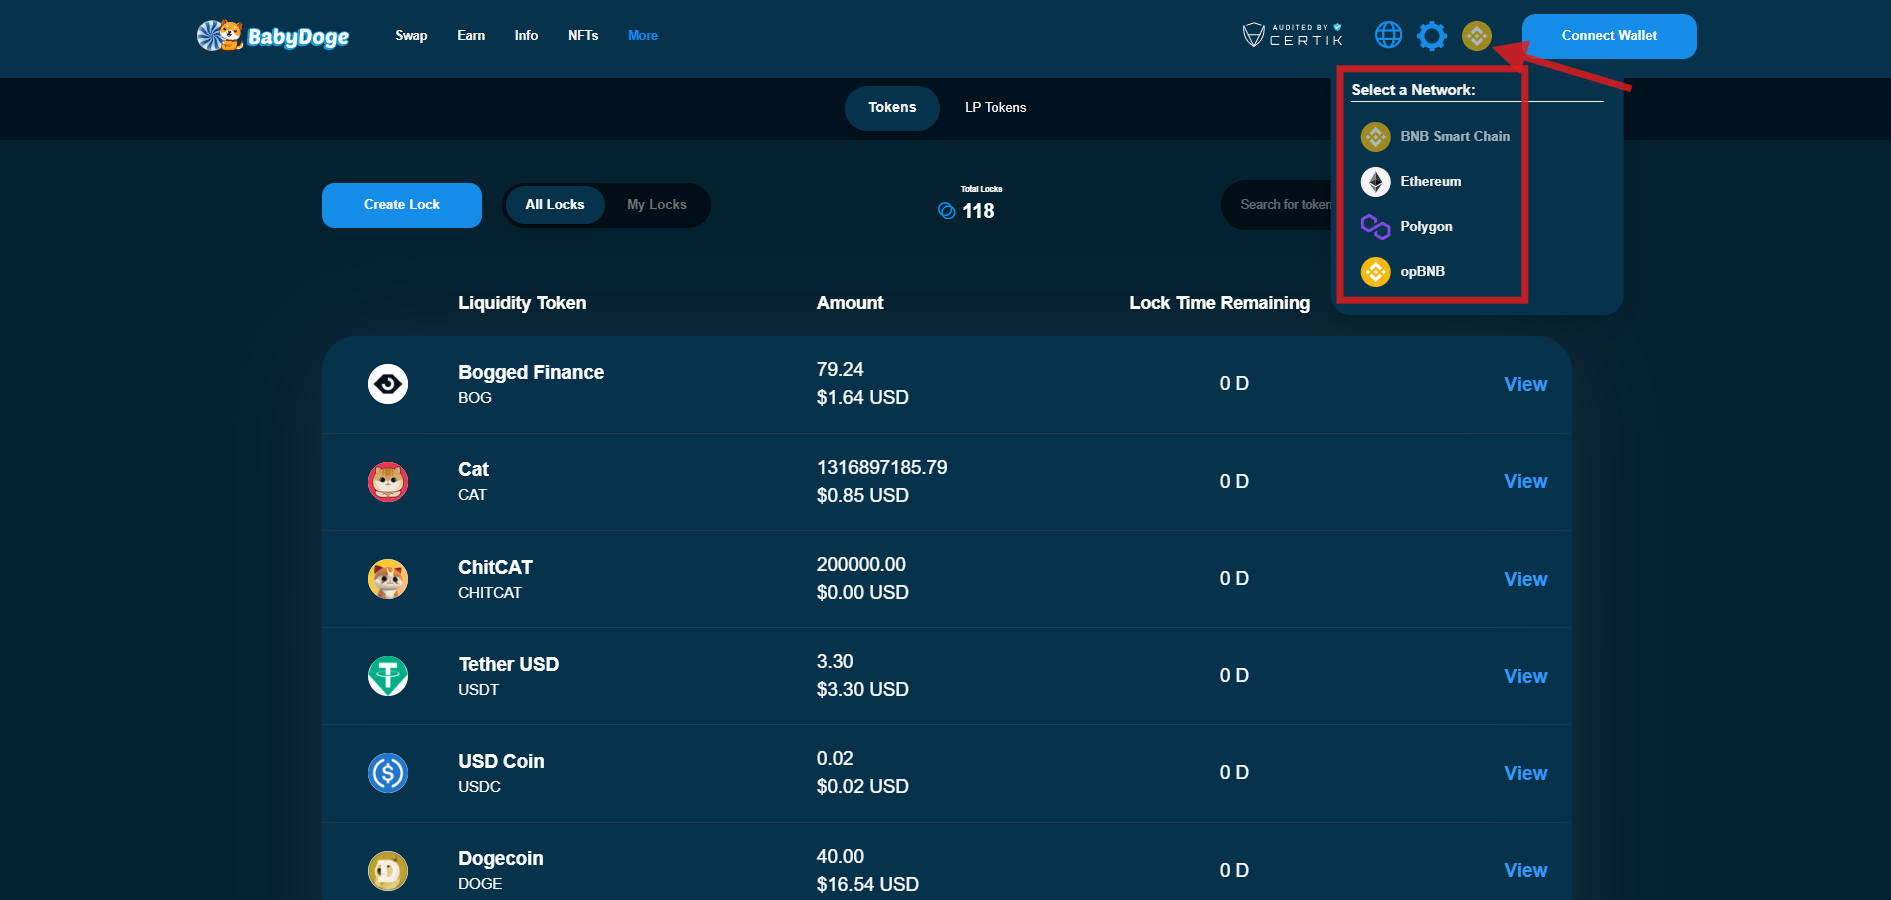Open the Info menu
Viewport: 1891px width, 900px height.
pyautogui.click(x=526, y=36)
